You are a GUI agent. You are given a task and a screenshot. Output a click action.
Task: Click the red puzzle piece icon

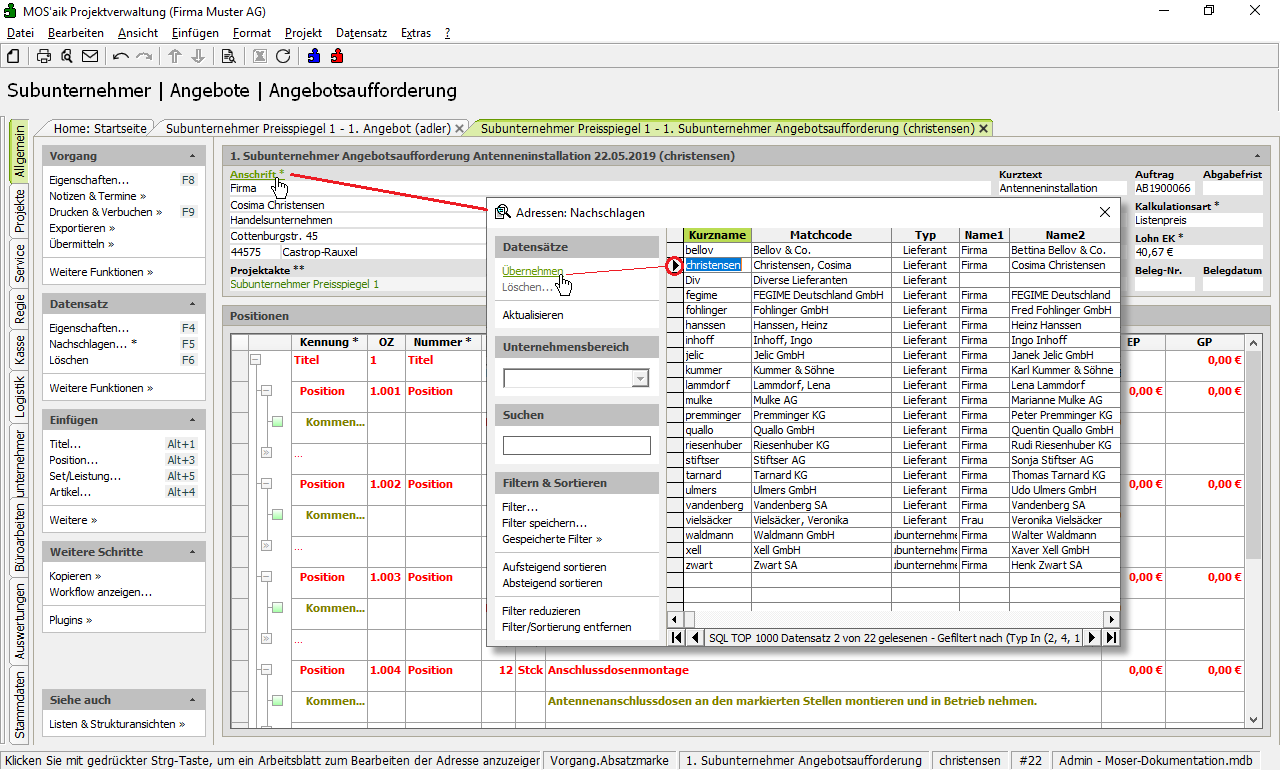pyautogui.click(x=337, y=56)
